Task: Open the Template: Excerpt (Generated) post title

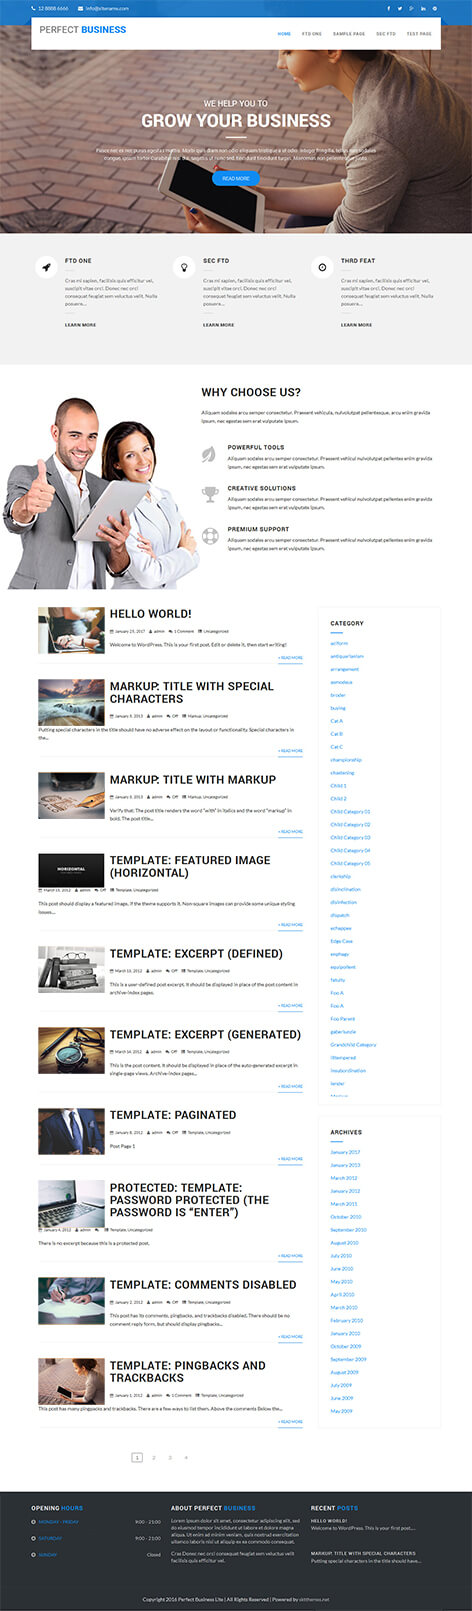Action: (205, 1034)
